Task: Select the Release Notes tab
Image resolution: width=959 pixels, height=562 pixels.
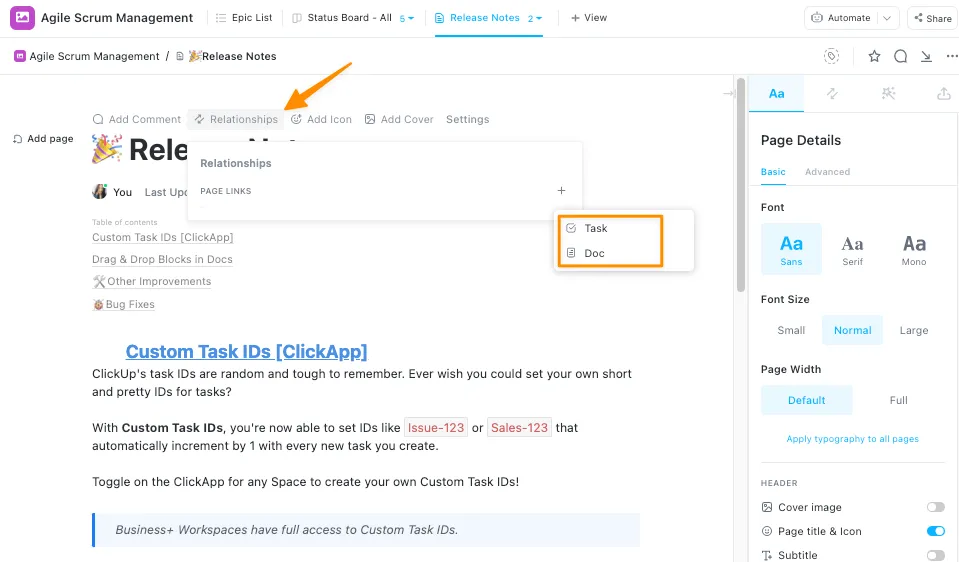Action: pyautogui.click(x=477, y=18)
